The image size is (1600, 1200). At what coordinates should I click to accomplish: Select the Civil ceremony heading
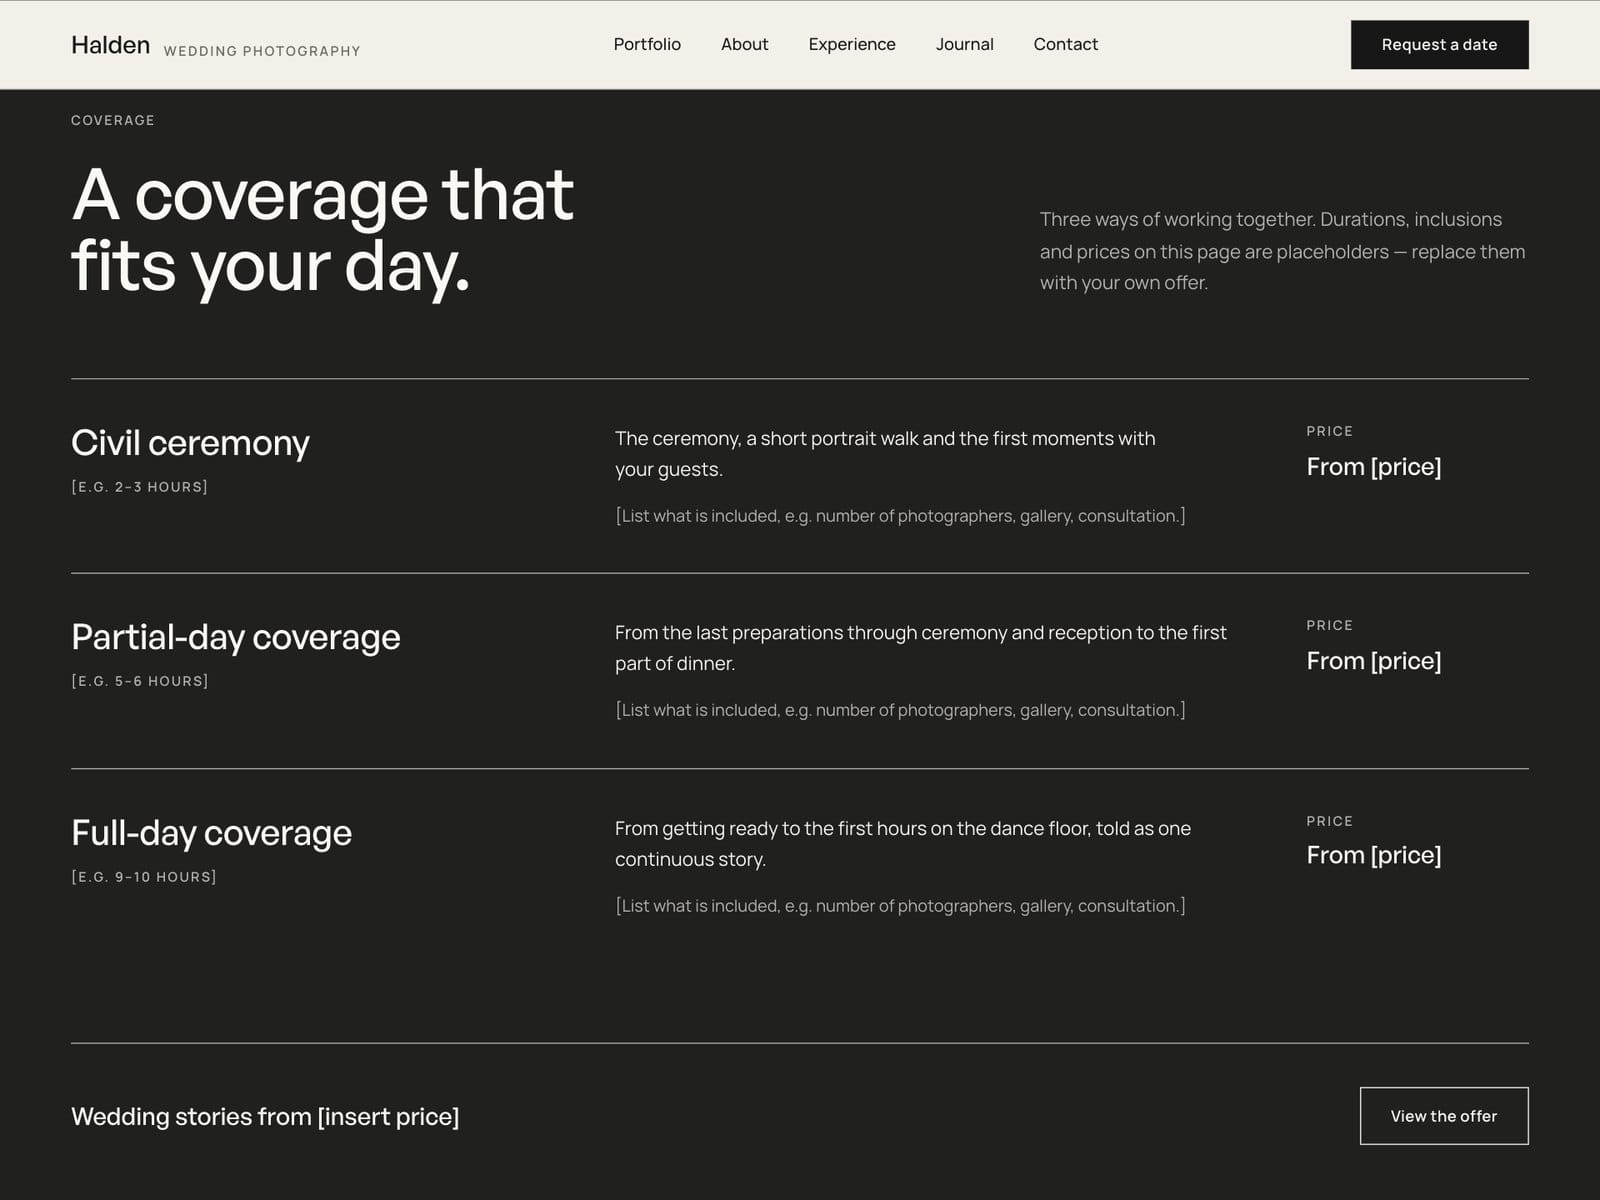190,442
